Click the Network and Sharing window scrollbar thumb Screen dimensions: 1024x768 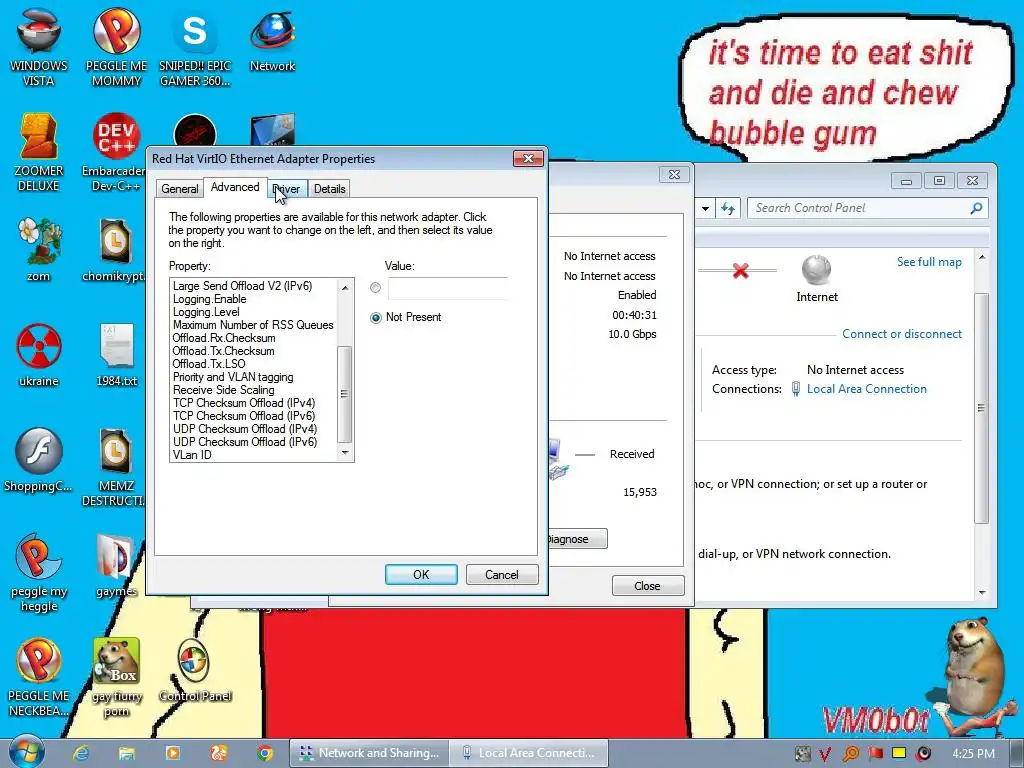[981, 408]
